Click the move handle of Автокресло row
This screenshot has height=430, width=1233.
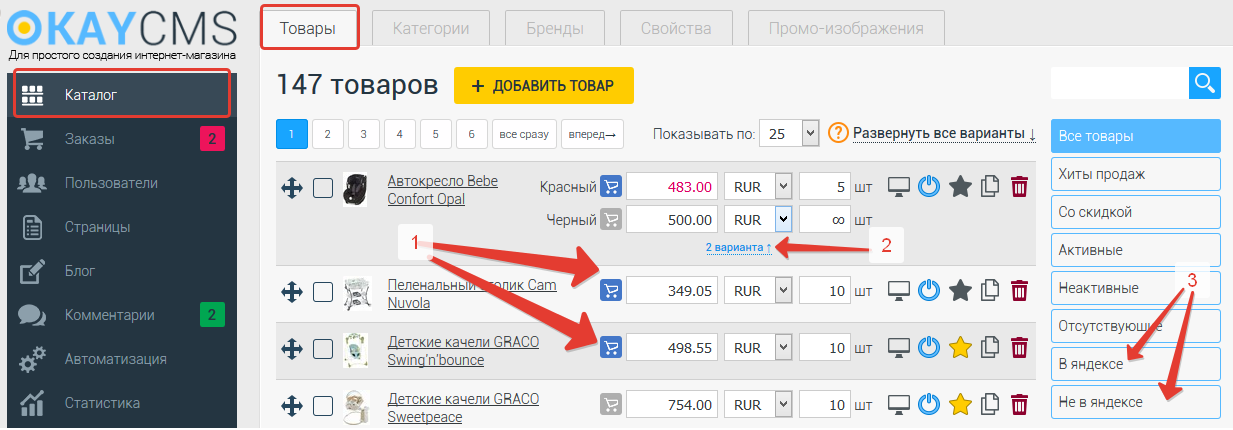[292, 187]
